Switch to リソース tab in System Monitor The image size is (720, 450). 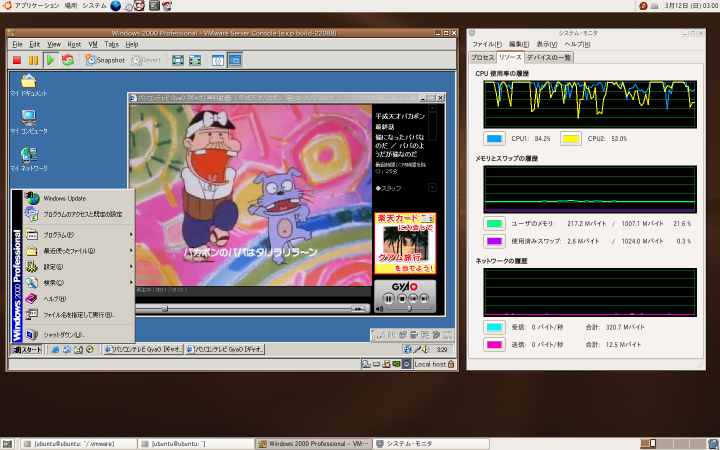pyautogui.click(x=510, y=57)
